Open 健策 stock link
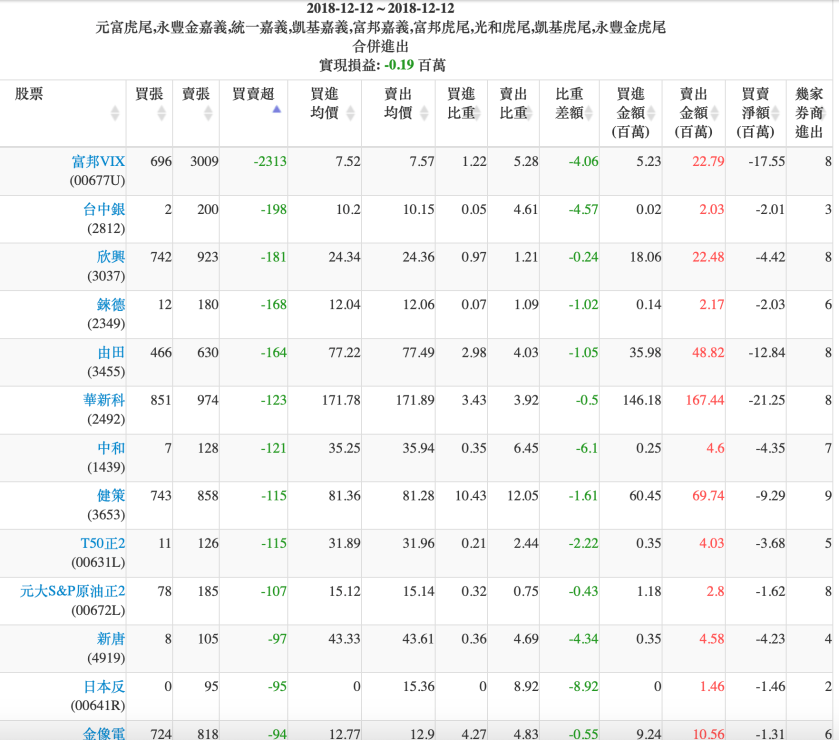 (x=111, y=495)
